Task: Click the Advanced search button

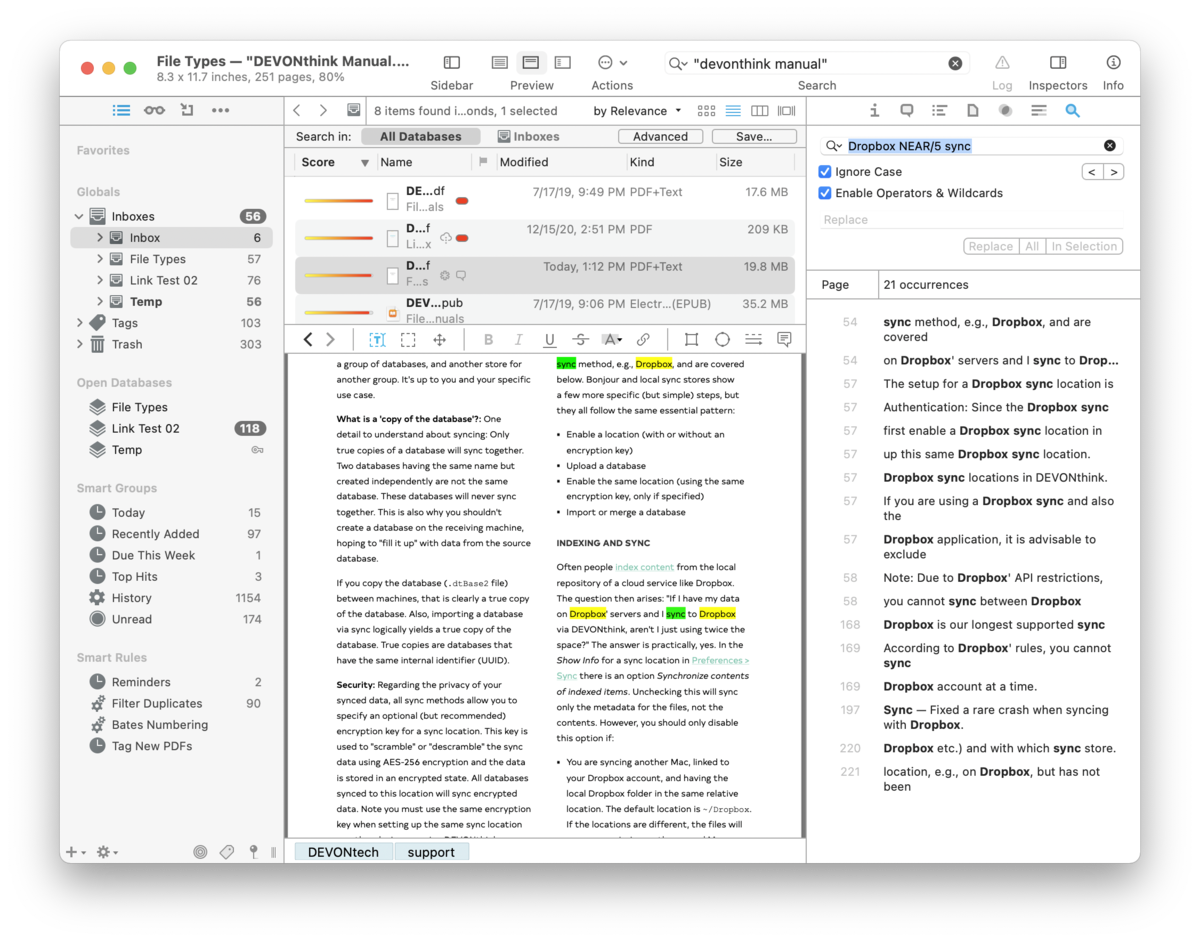Action: (x=660, y=137)
